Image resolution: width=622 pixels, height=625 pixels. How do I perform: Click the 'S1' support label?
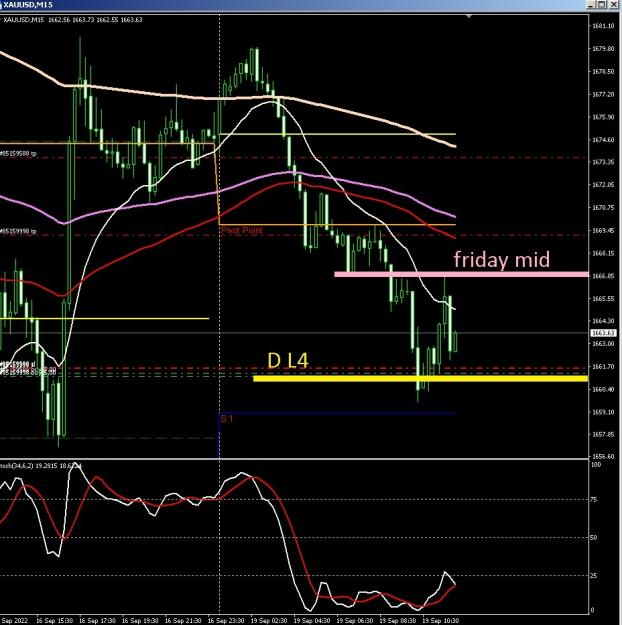[227, 419]
